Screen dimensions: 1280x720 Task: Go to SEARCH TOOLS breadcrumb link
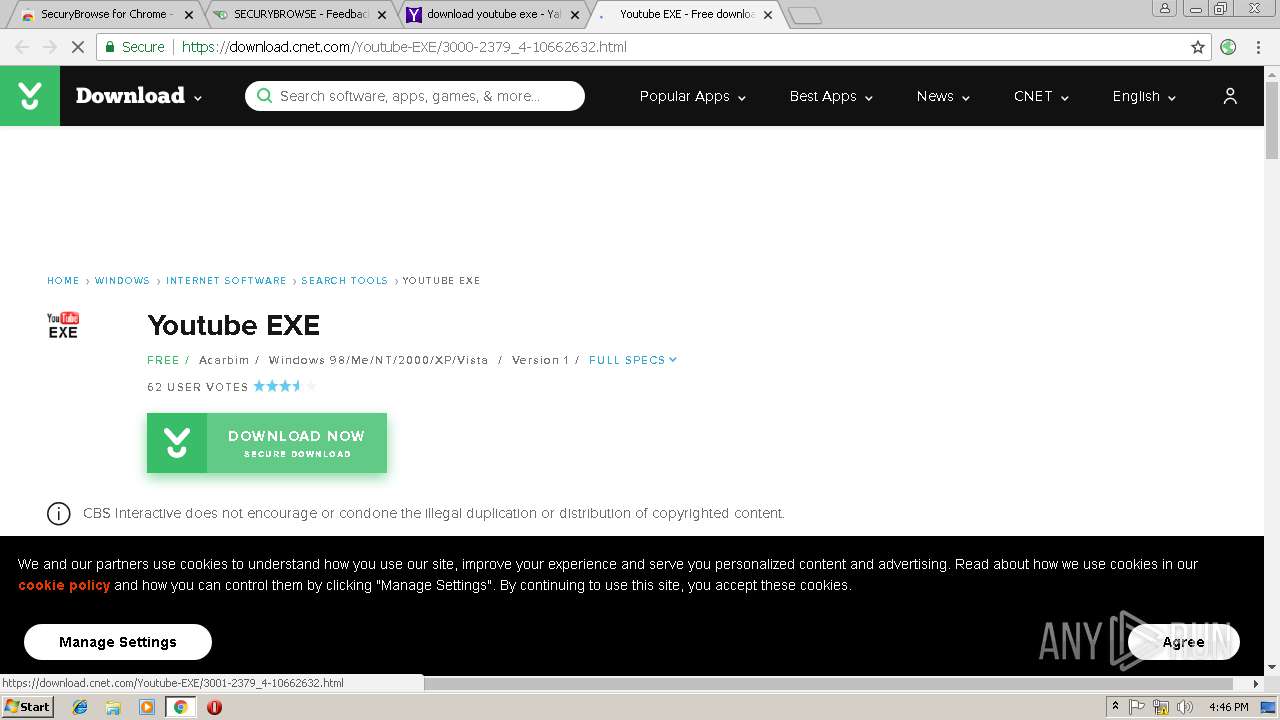click(x=344, y=281)
